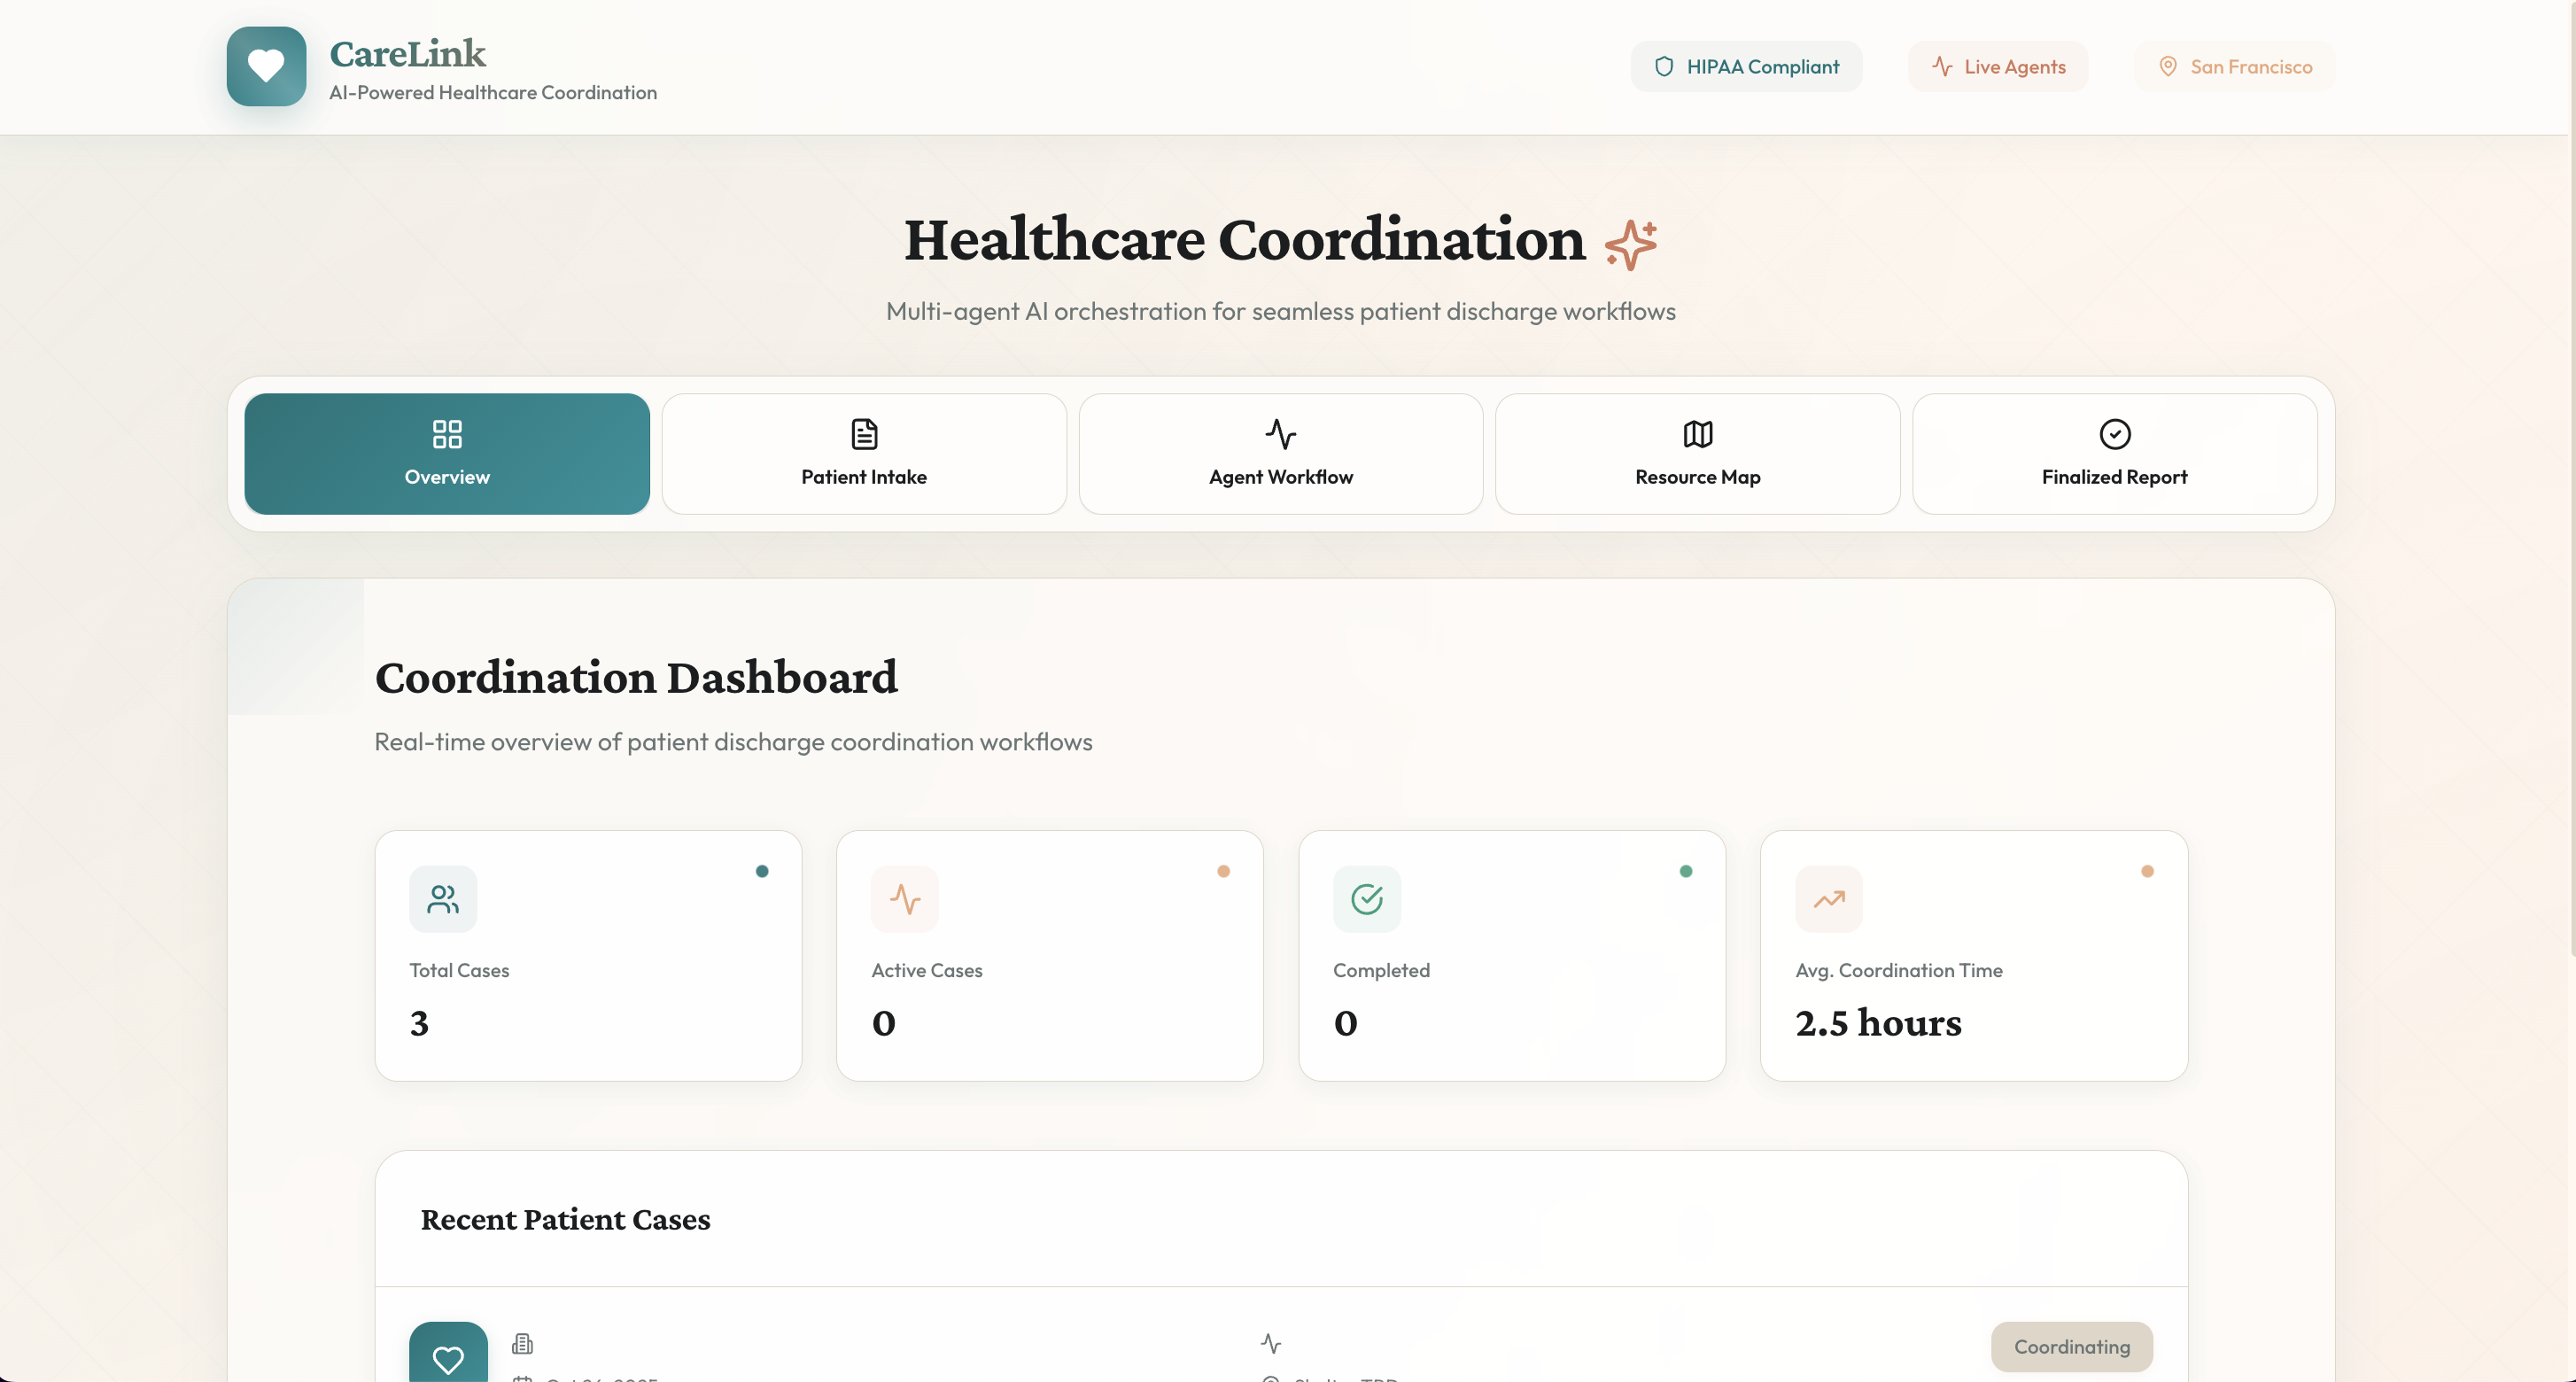Screen dimensions: 2576x1382
Task: Click the CareLink heart logo icon
Action: [x=266, y=66]
